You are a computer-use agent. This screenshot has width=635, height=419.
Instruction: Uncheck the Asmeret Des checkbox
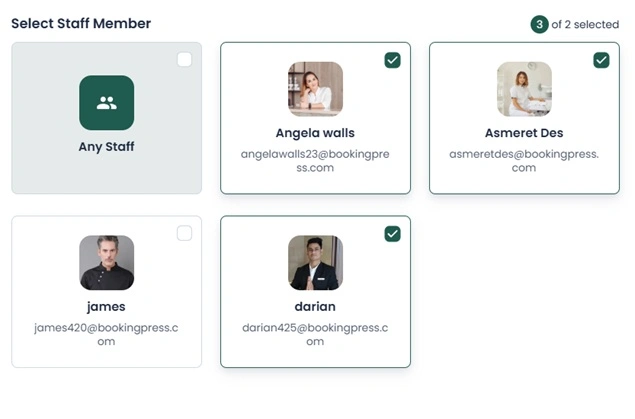601,60
